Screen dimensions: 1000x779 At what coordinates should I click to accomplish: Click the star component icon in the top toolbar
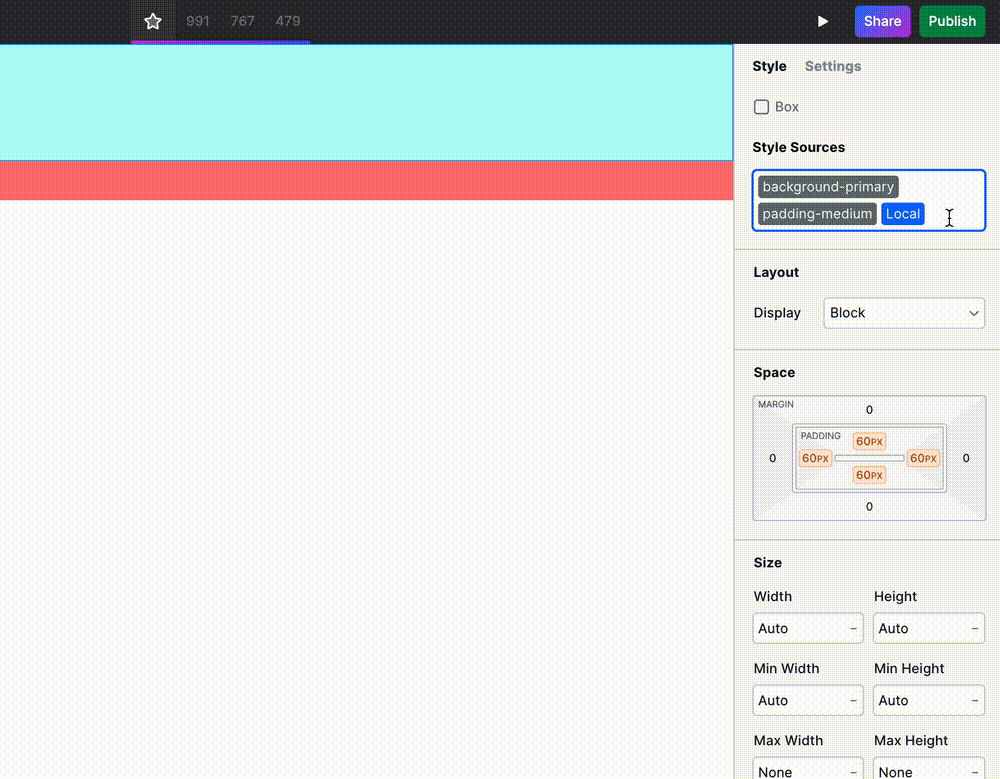pos(152,20)
